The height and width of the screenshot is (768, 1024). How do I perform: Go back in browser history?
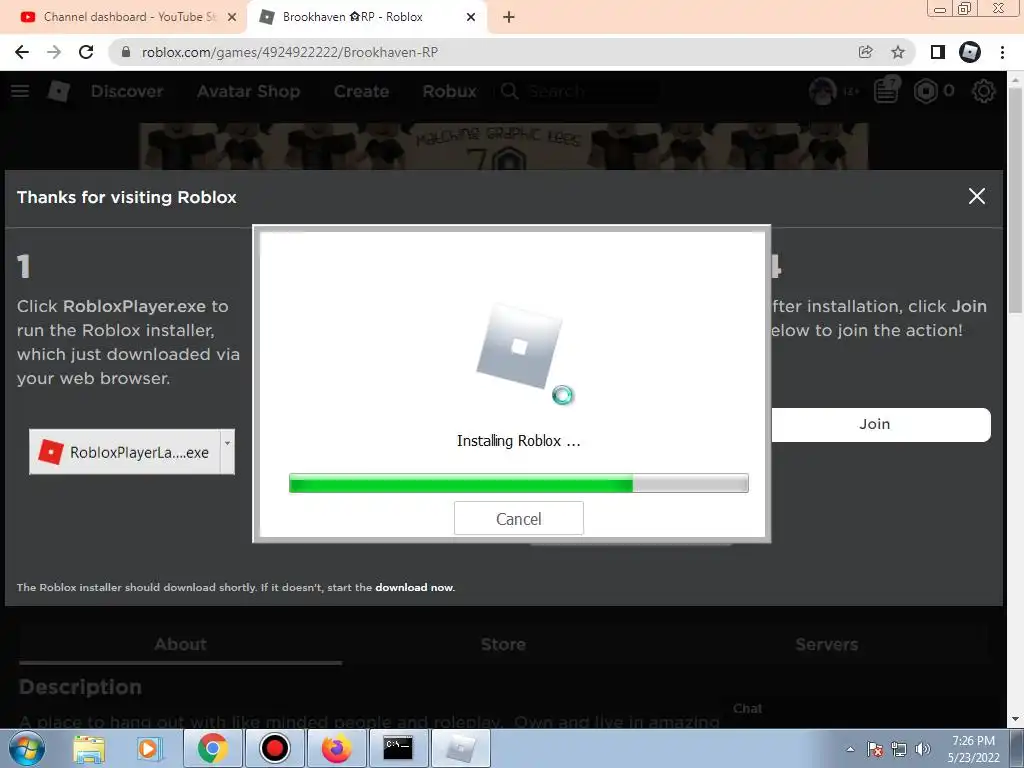[x=22, y=52]
